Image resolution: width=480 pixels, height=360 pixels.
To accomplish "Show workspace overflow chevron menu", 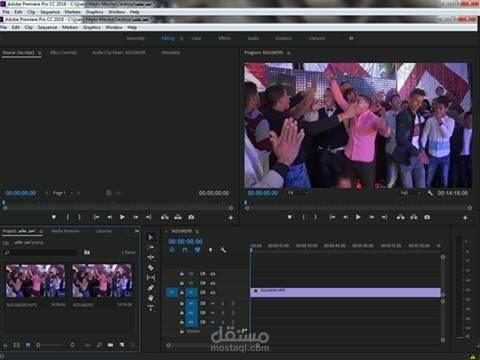I will pyautogui.click(x=351, y=38).
